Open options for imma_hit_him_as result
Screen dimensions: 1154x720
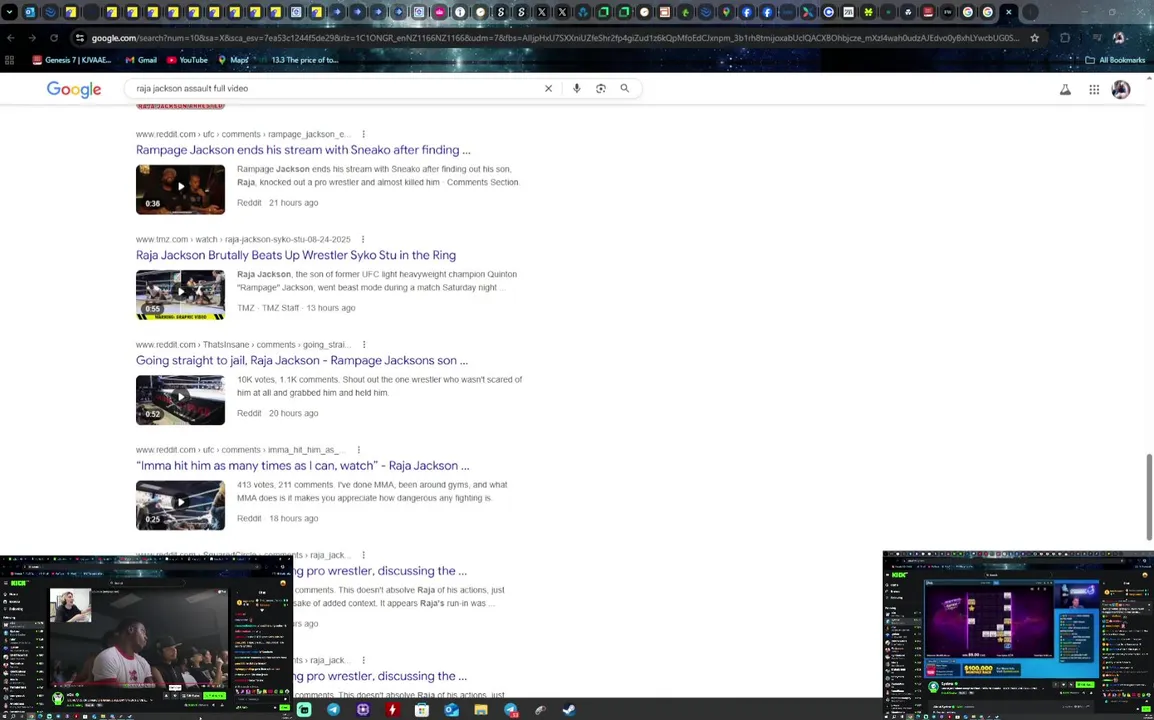(358, 450)
